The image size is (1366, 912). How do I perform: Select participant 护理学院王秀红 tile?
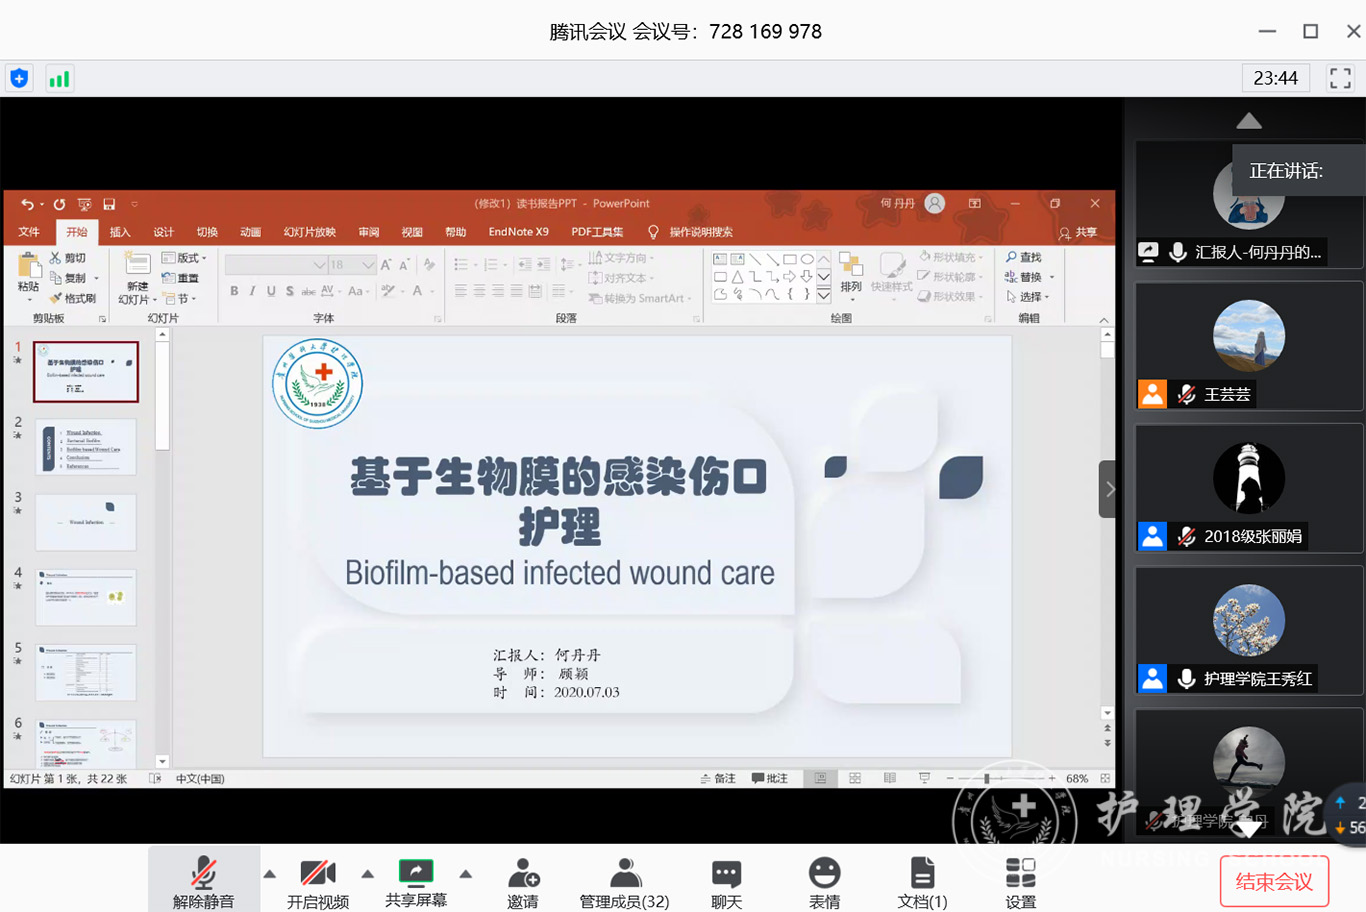1248,630
